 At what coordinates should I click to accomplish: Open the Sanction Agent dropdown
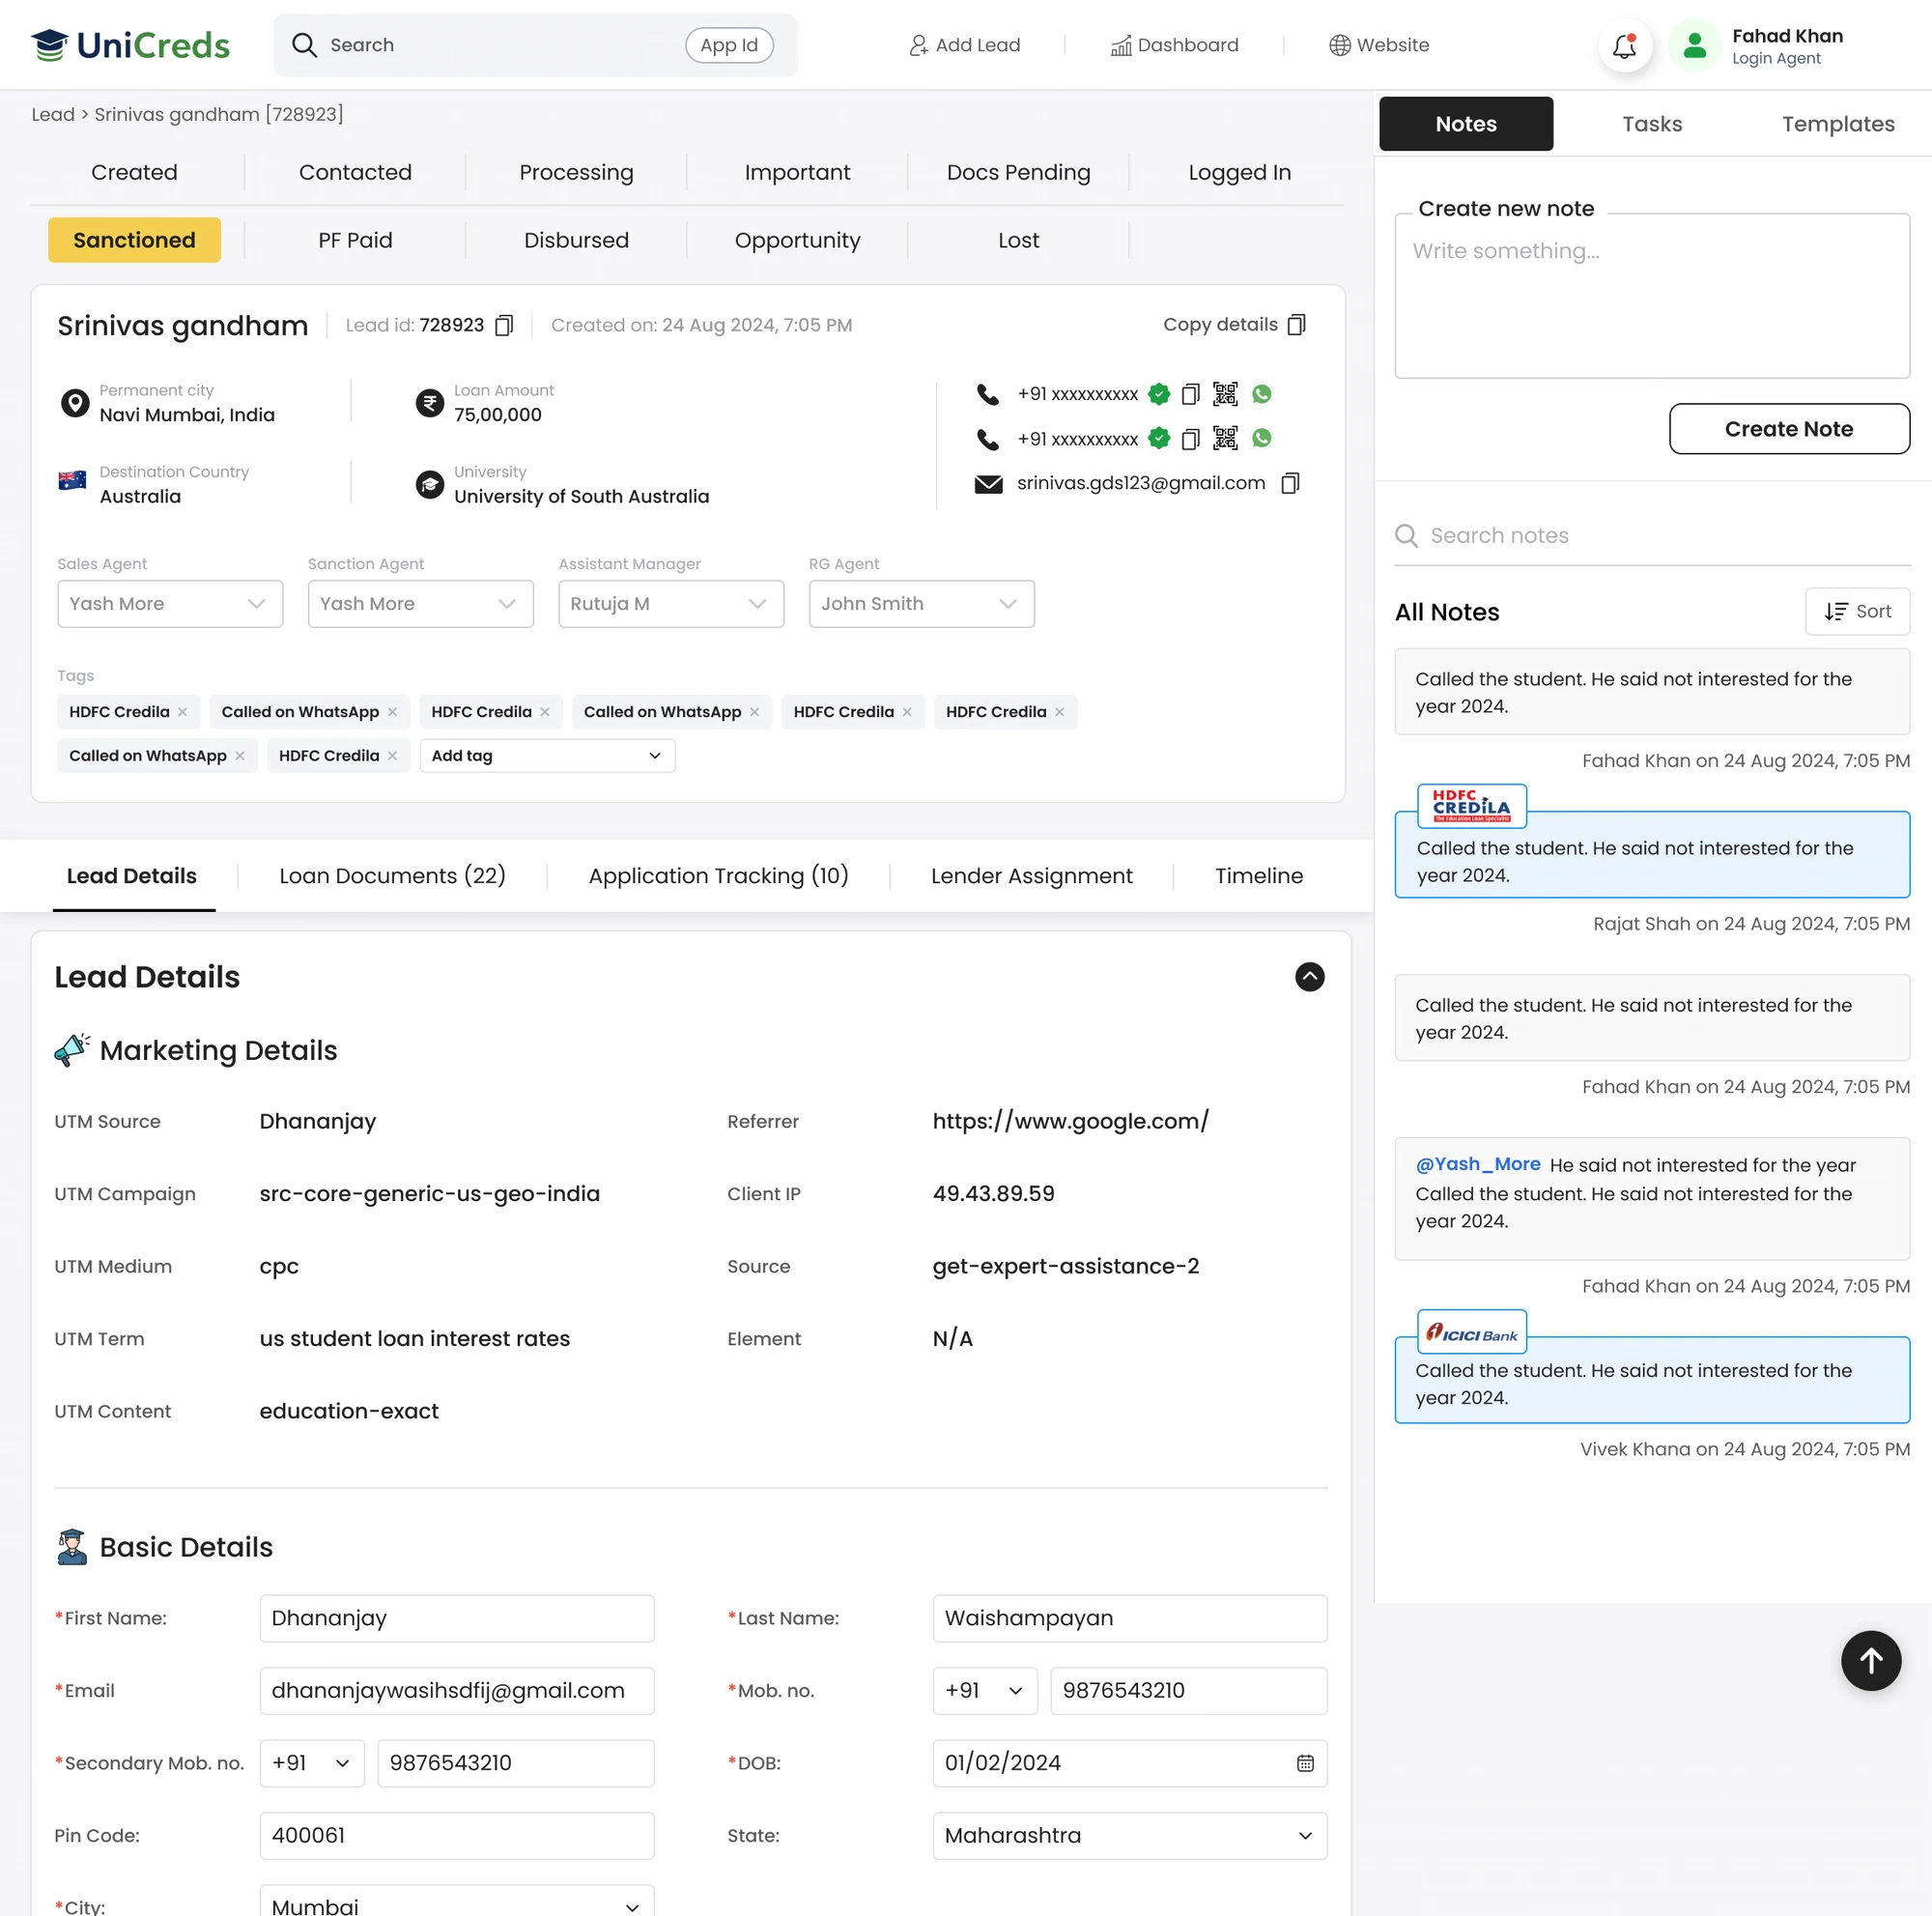[421, 604]
